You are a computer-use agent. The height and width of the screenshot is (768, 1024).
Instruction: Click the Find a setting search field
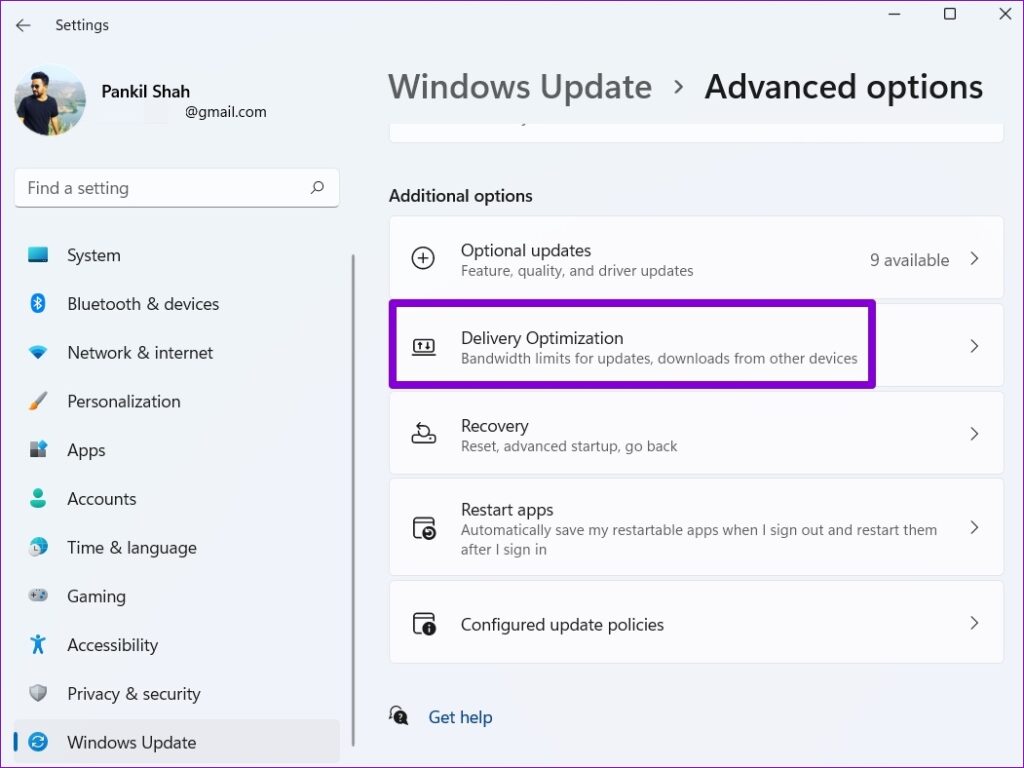click(177, 188)
